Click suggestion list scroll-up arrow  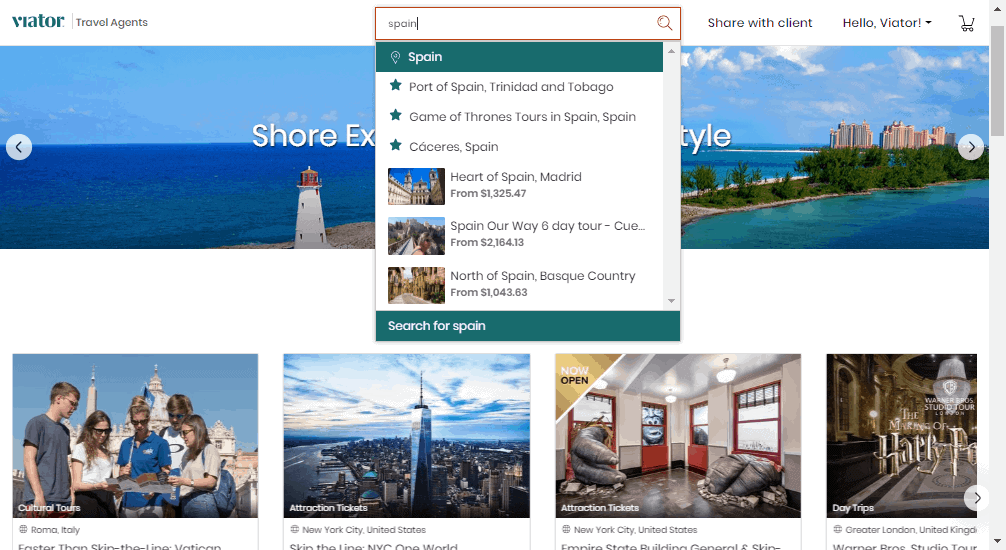click(x=671, y=51)
